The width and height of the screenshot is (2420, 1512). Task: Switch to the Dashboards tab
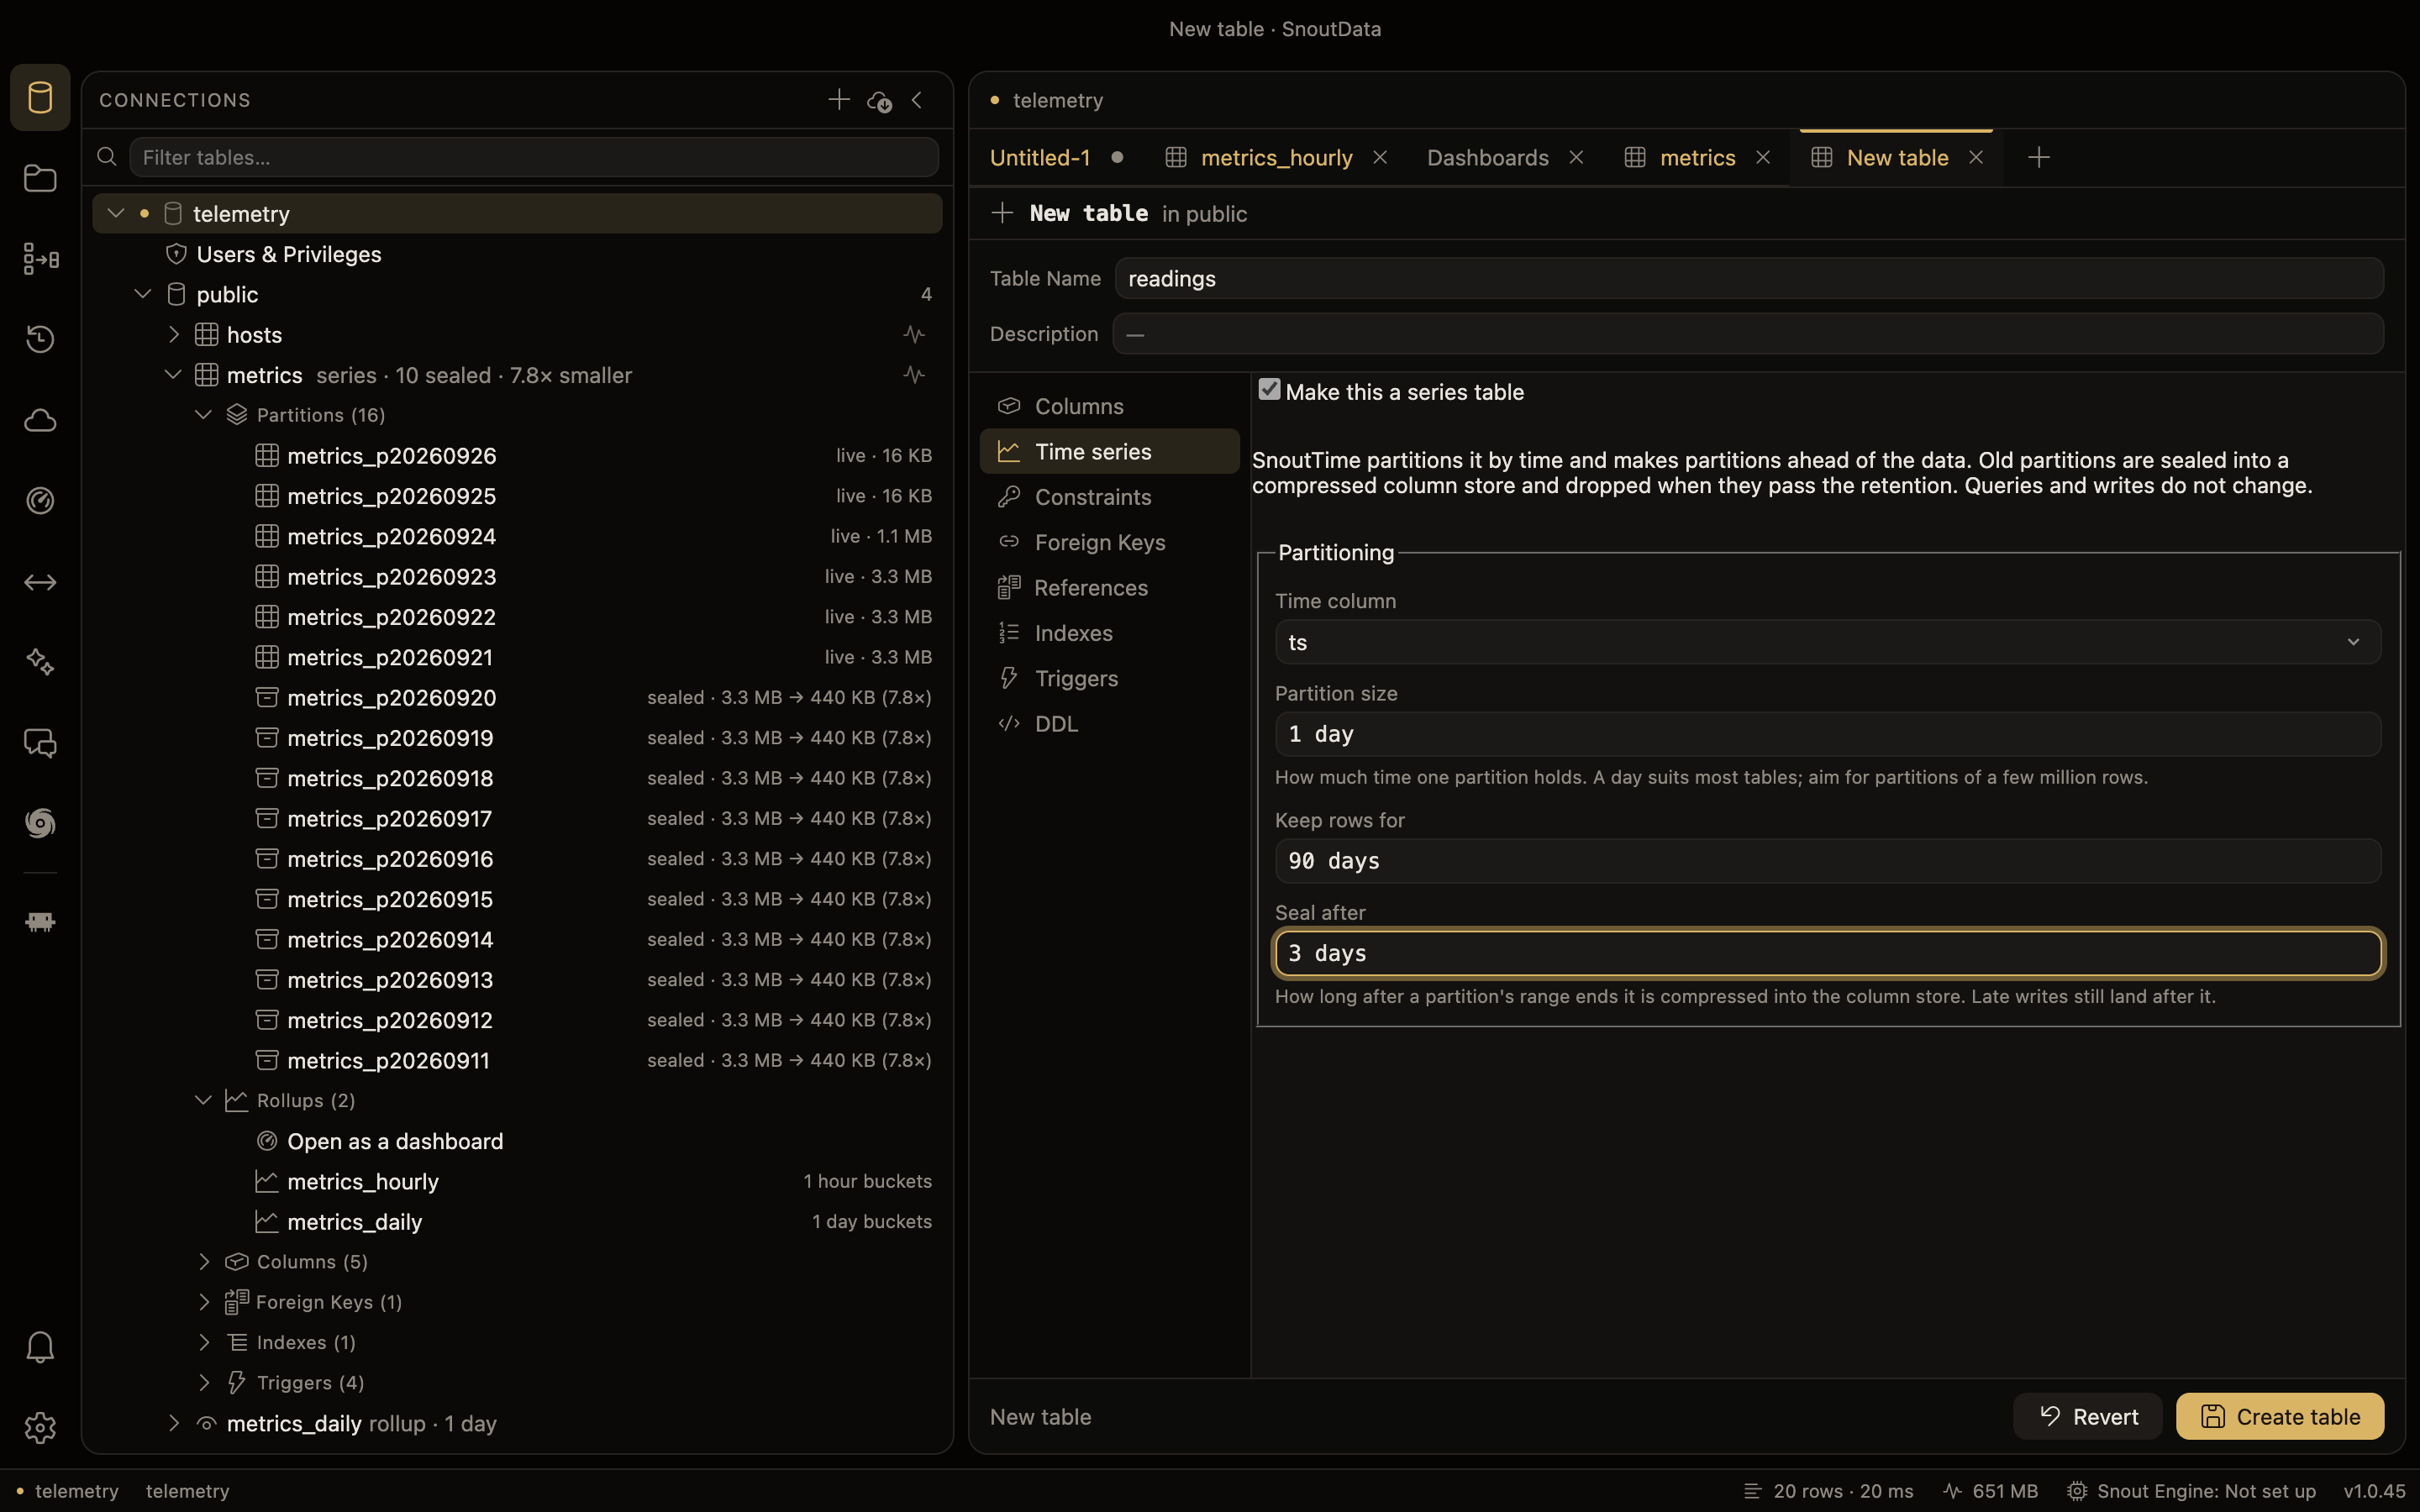(x=1487, y=157)
